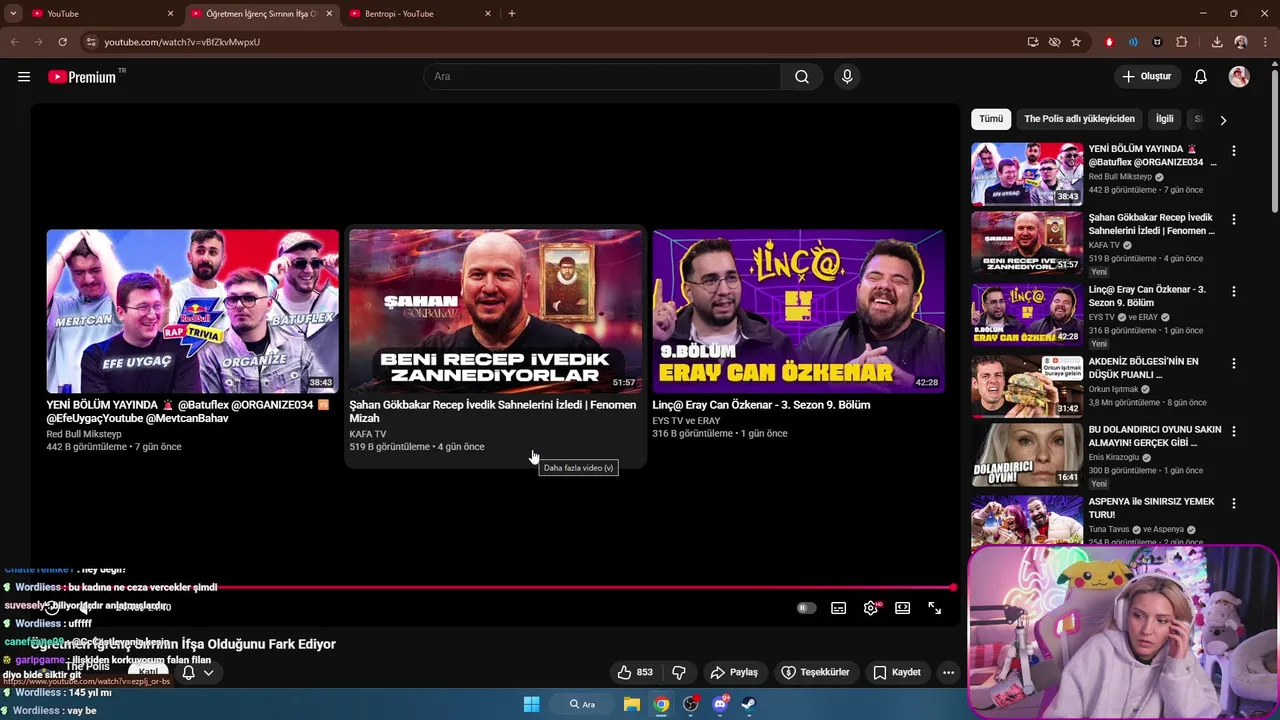
Task: Switch player to theater mode
Action: (x=903, y=608)
